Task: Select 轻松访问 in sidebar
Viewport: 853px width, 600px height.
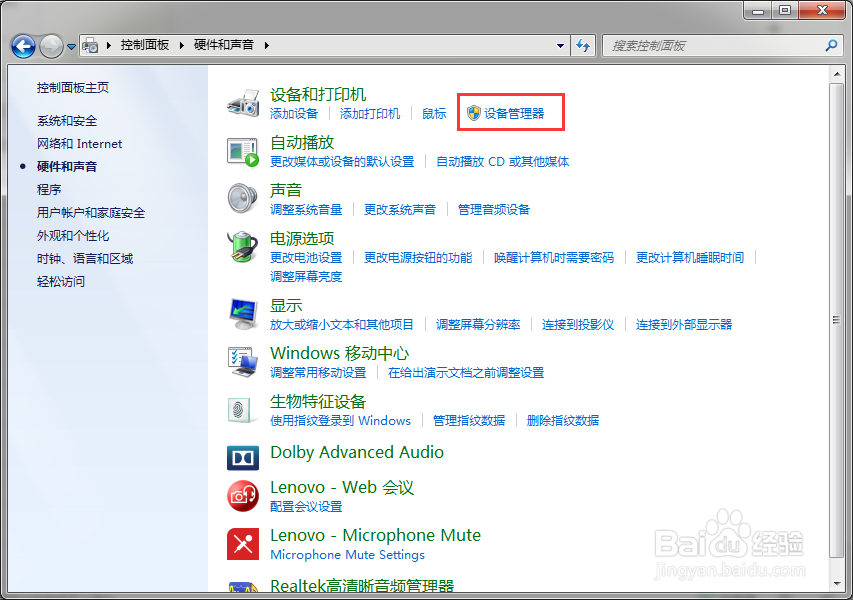Action: click(61, 281)
